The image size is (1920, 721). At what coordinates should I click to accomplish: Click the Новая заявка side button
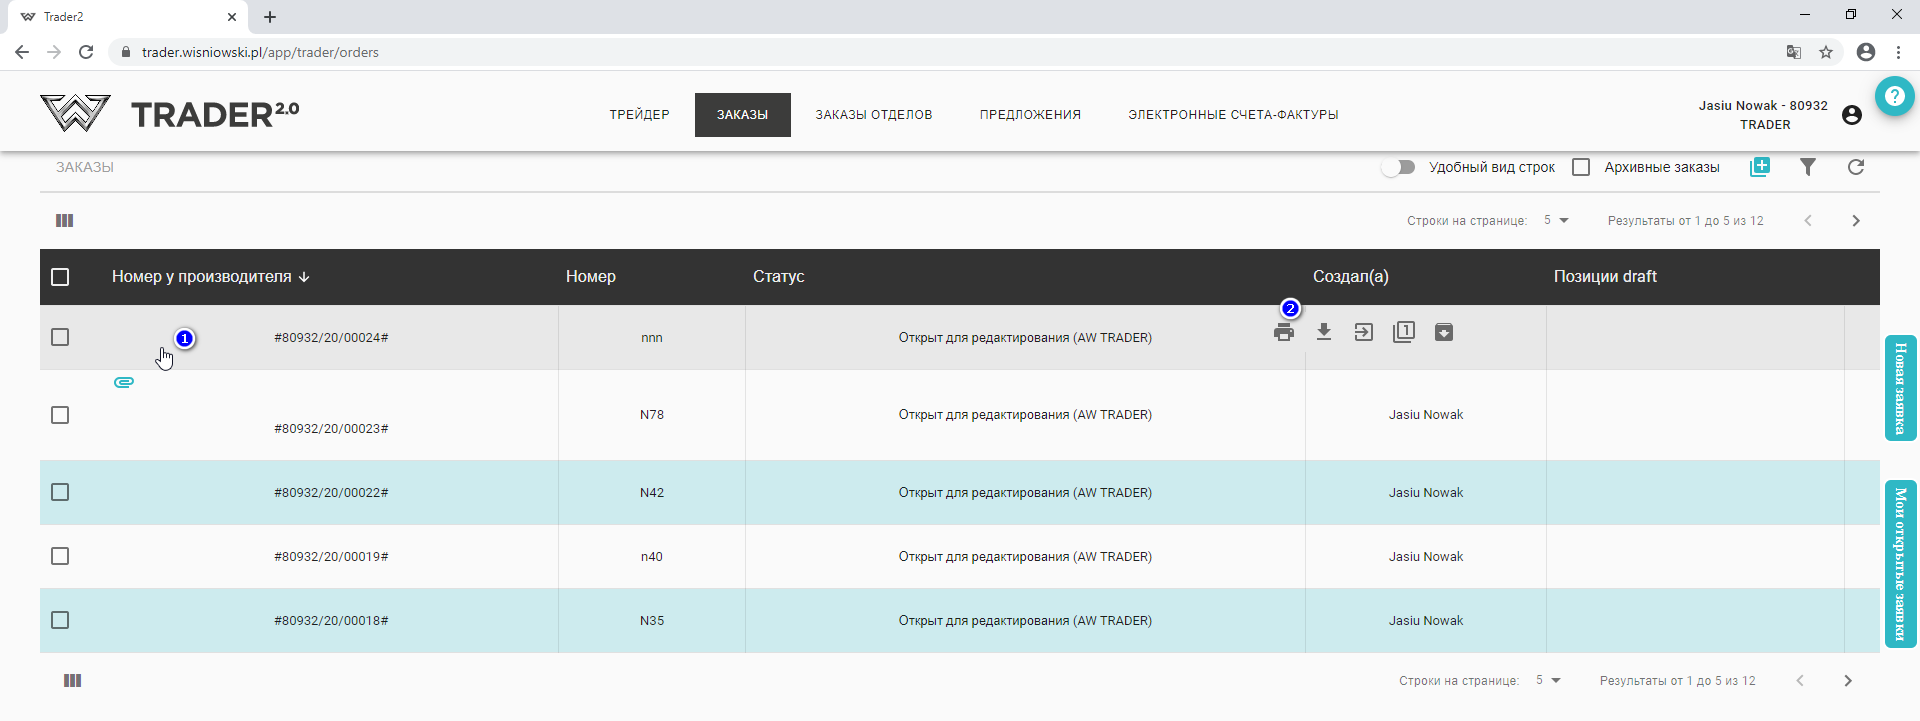point(1900,388)
